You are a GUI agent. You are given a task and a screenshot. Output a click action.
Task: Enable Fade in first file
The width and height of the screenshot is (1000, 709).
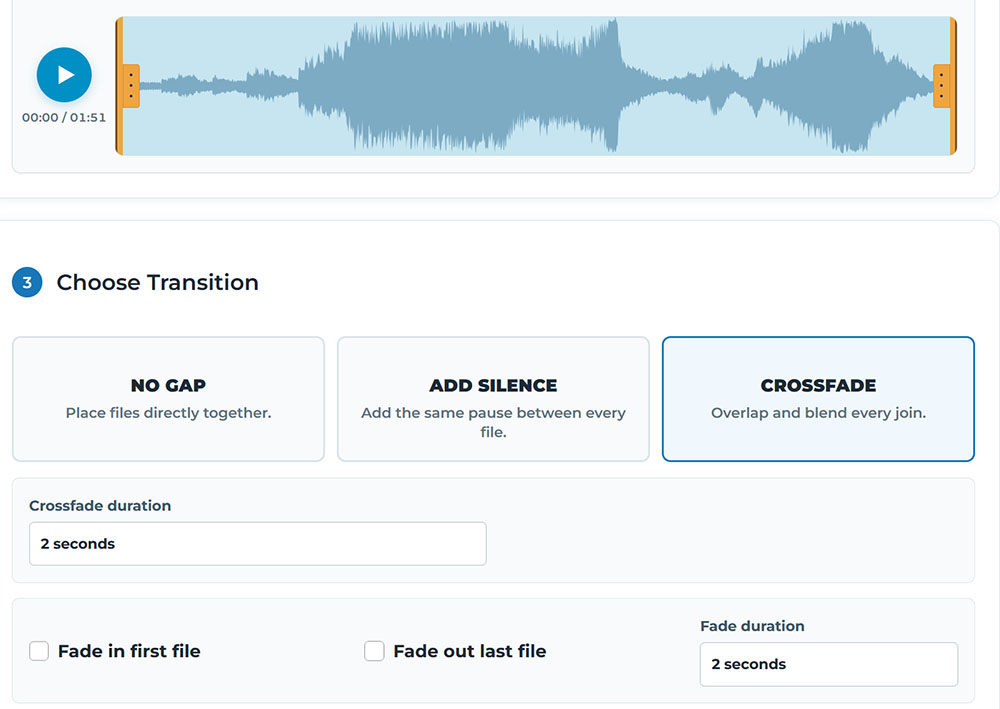pyautogui.click(x=39, y=651)
